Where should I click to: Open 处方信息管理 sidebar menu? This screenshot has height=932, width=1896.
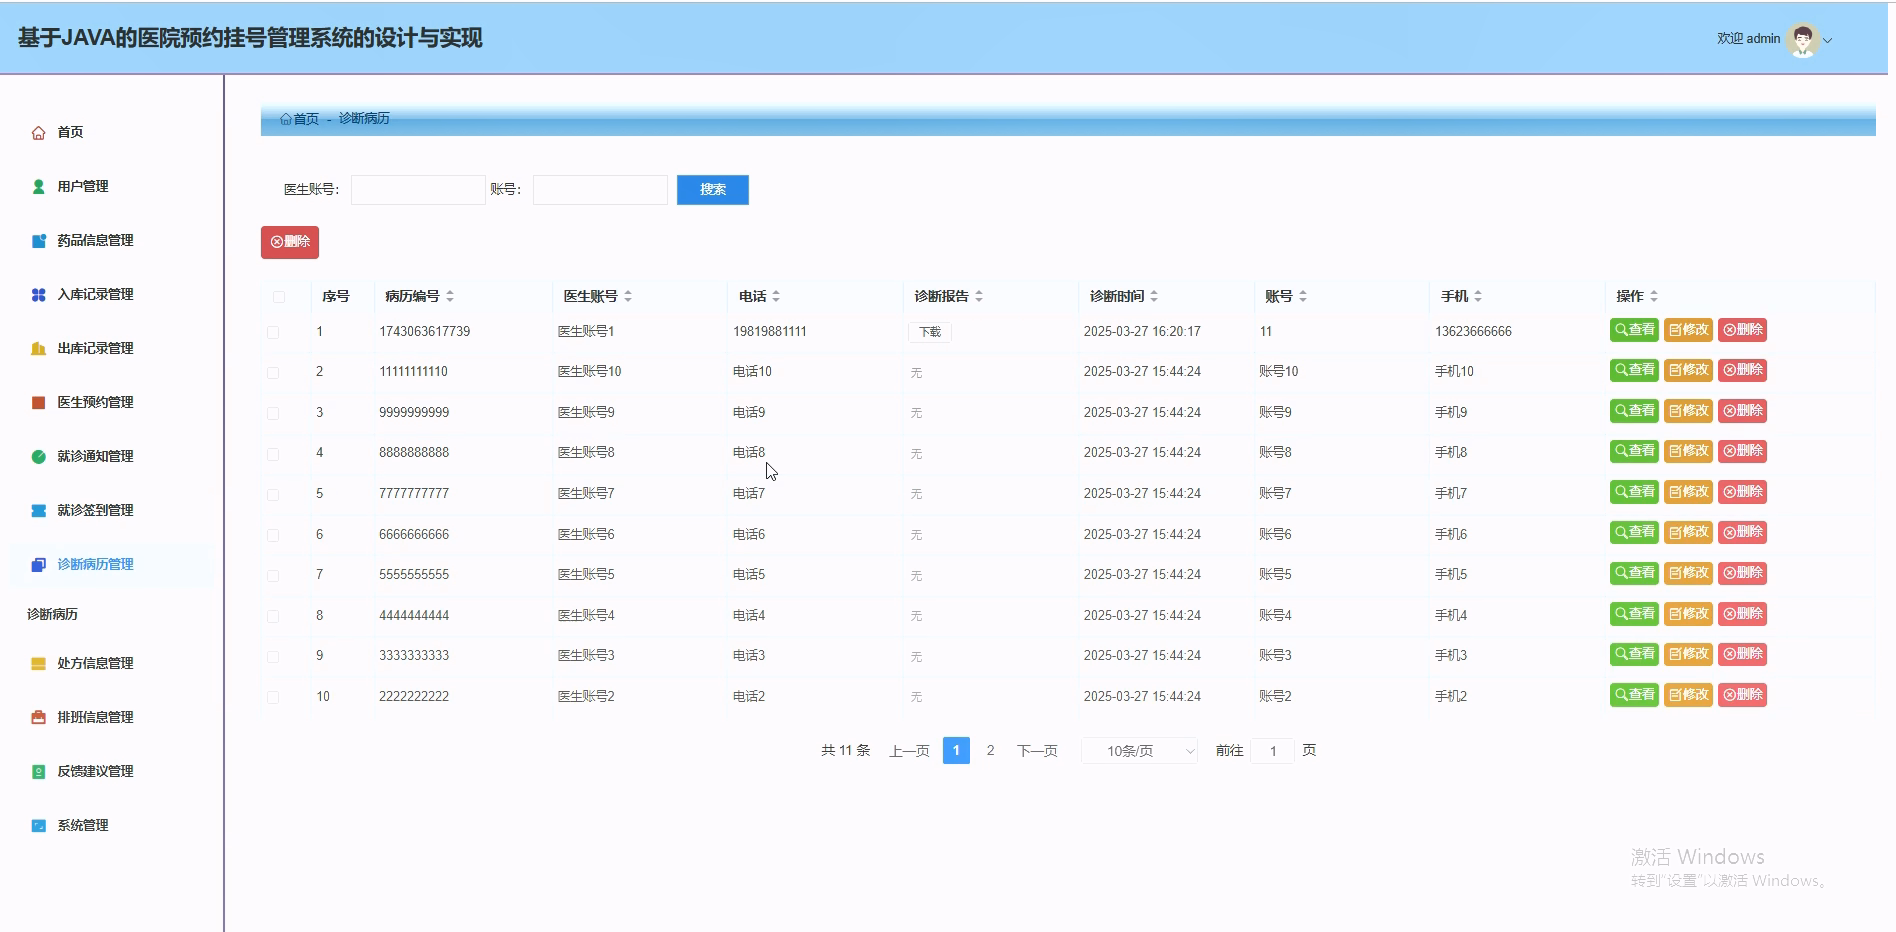[x=95, y=663]
